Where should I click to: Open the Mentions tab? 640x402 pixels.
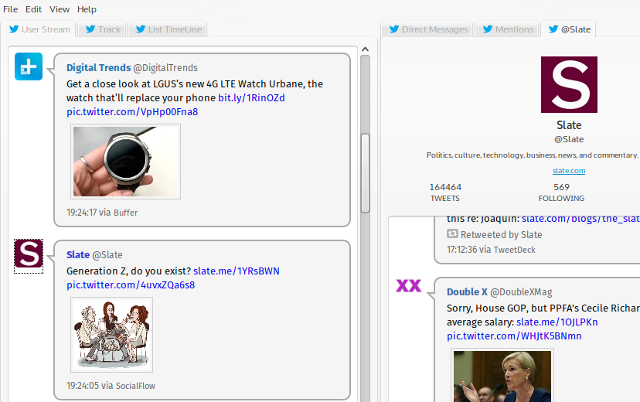507,29
